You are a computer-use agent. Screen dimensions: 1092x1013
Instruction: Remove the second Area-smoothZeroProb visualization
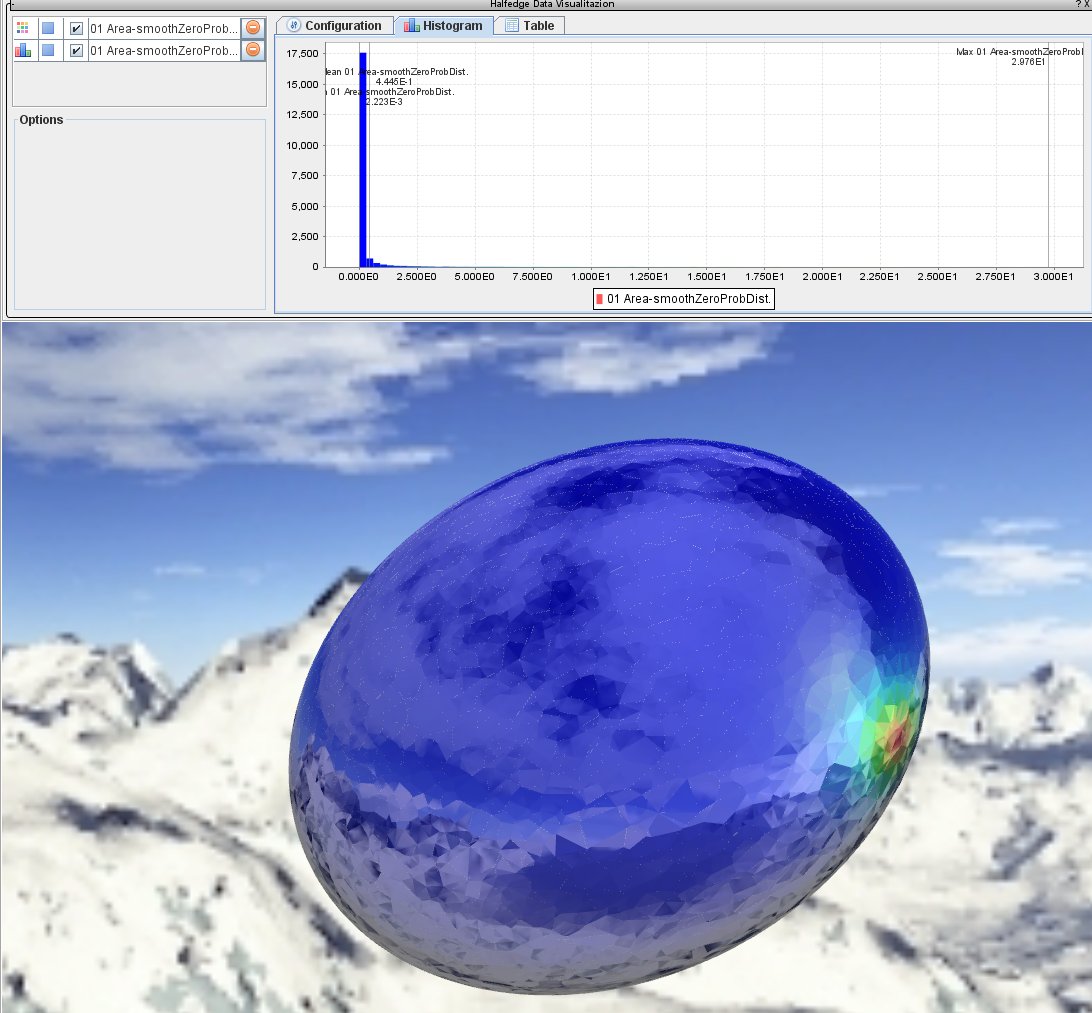(x=253, y=50)
